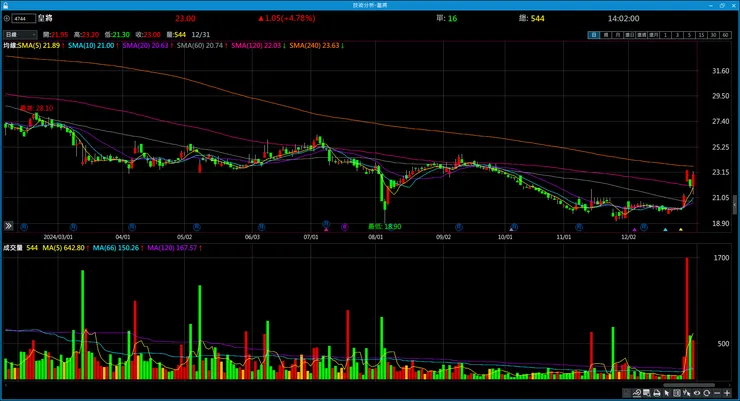Viewport: 740px width, 401px height.
Task: Focus the stock code field showing 4744
Action: click(x=24, y=18)
